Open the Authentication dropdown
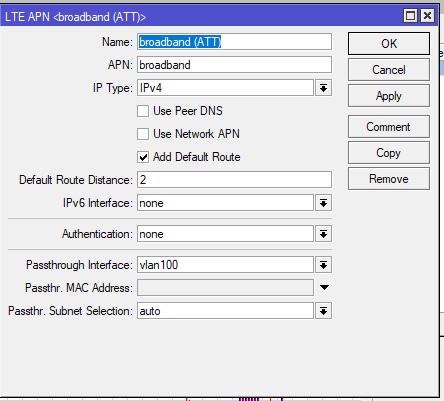This screenshot has height=401, width=444. [323, 234]
